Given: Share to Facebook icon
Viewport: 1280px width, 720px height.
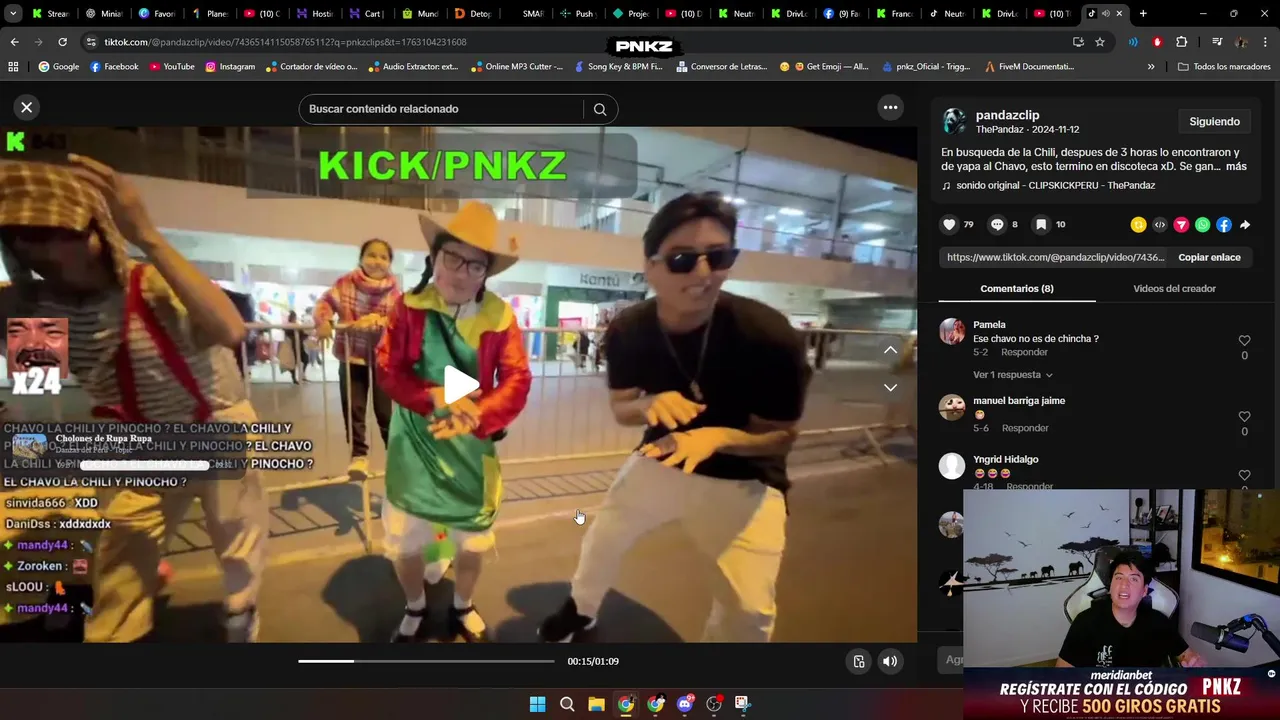Looking at the screenshot, I should [1224, 225].
